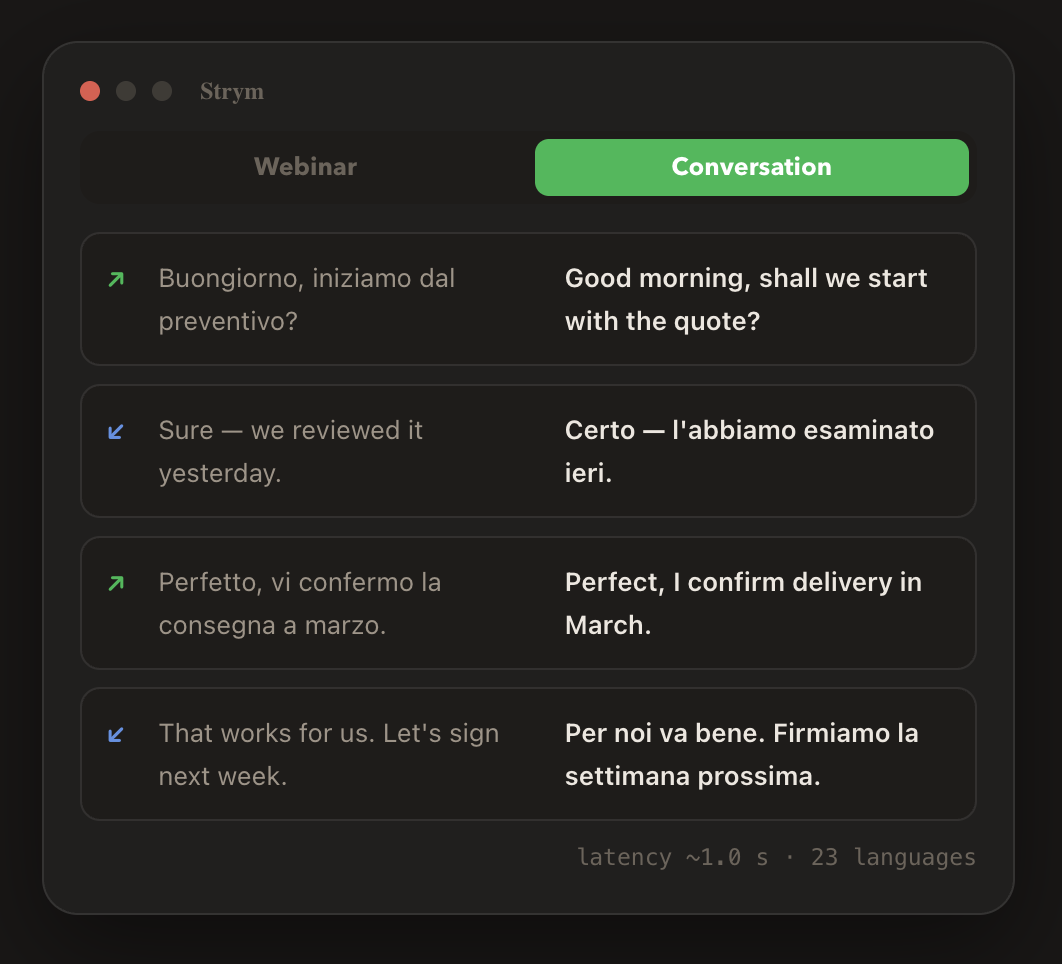Select the source text 'Sure — we reviewed it yesterday'
The height and width of the screenshot is (964, 1062).
click(291, 452)
